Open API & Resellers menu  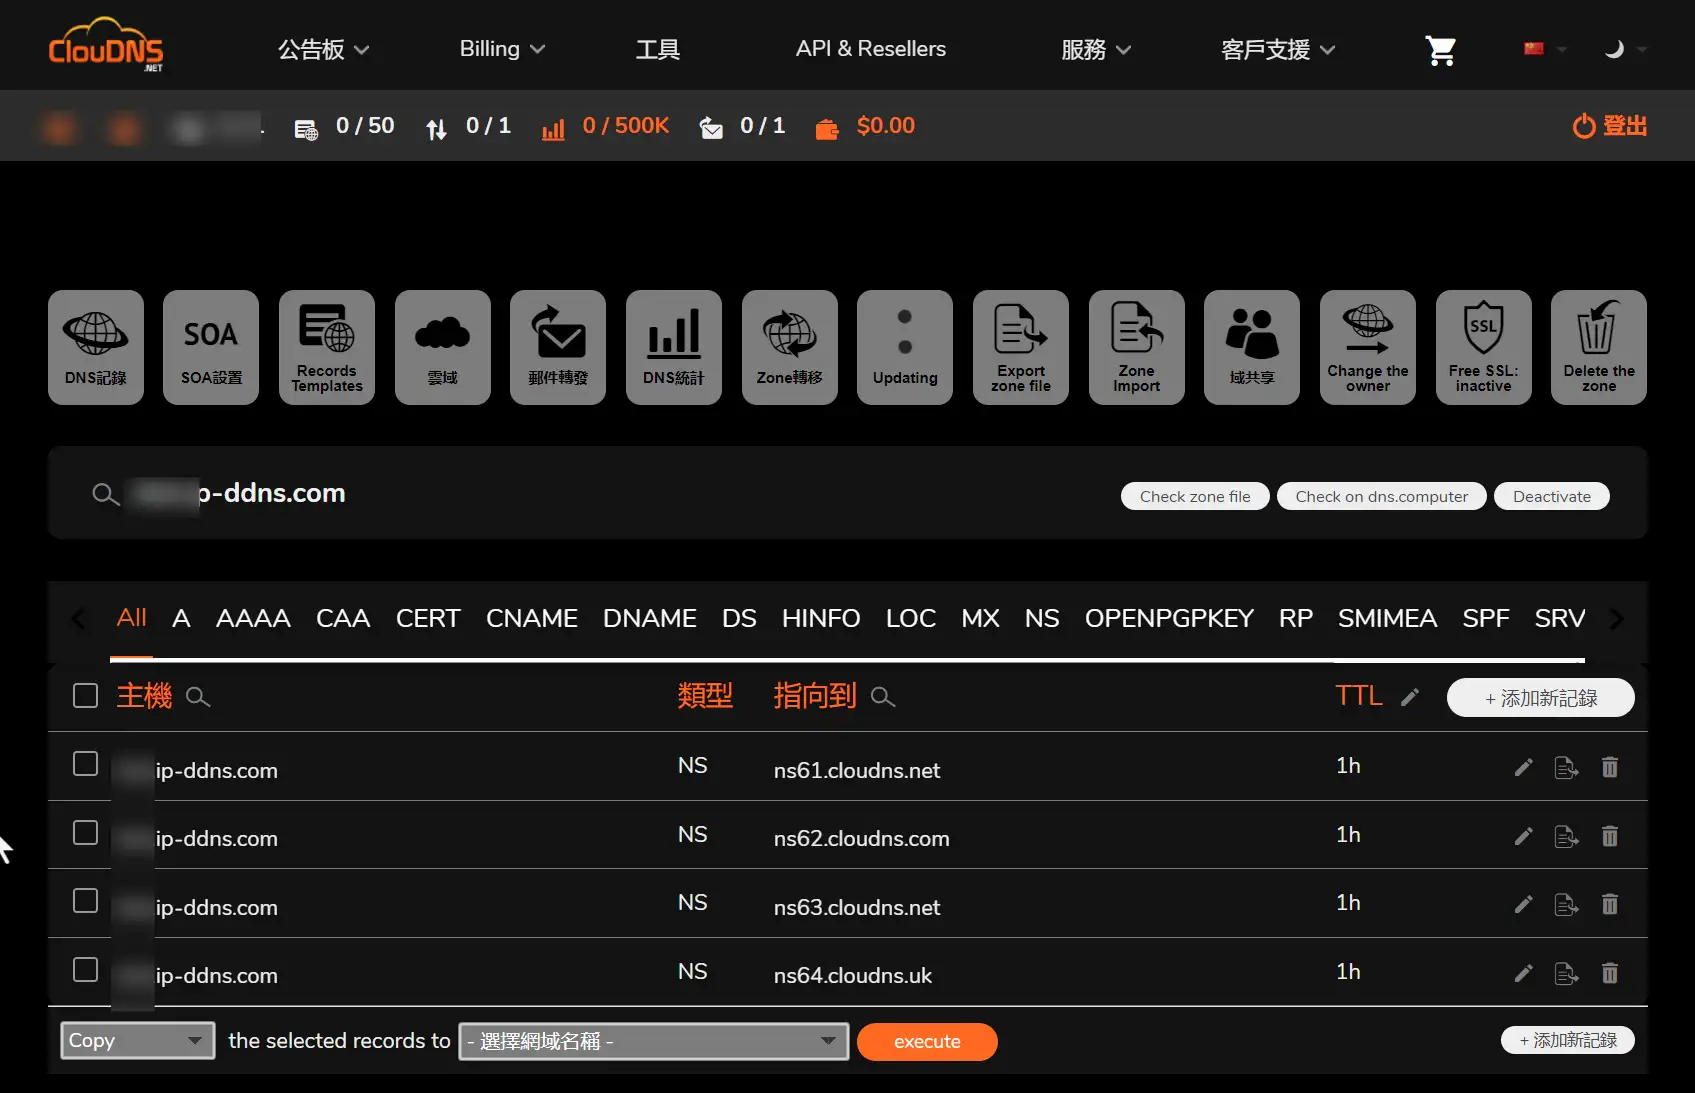pos(870,49)
